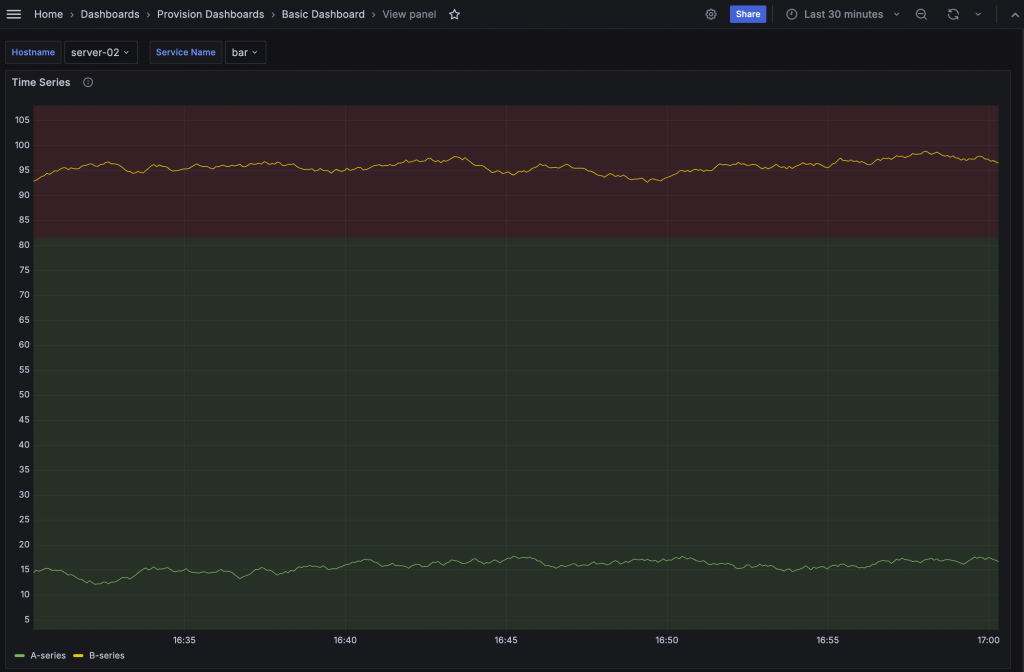Click the clock icon in time picker
Viewport: 1024px width, 672px height.
[792, 14]
